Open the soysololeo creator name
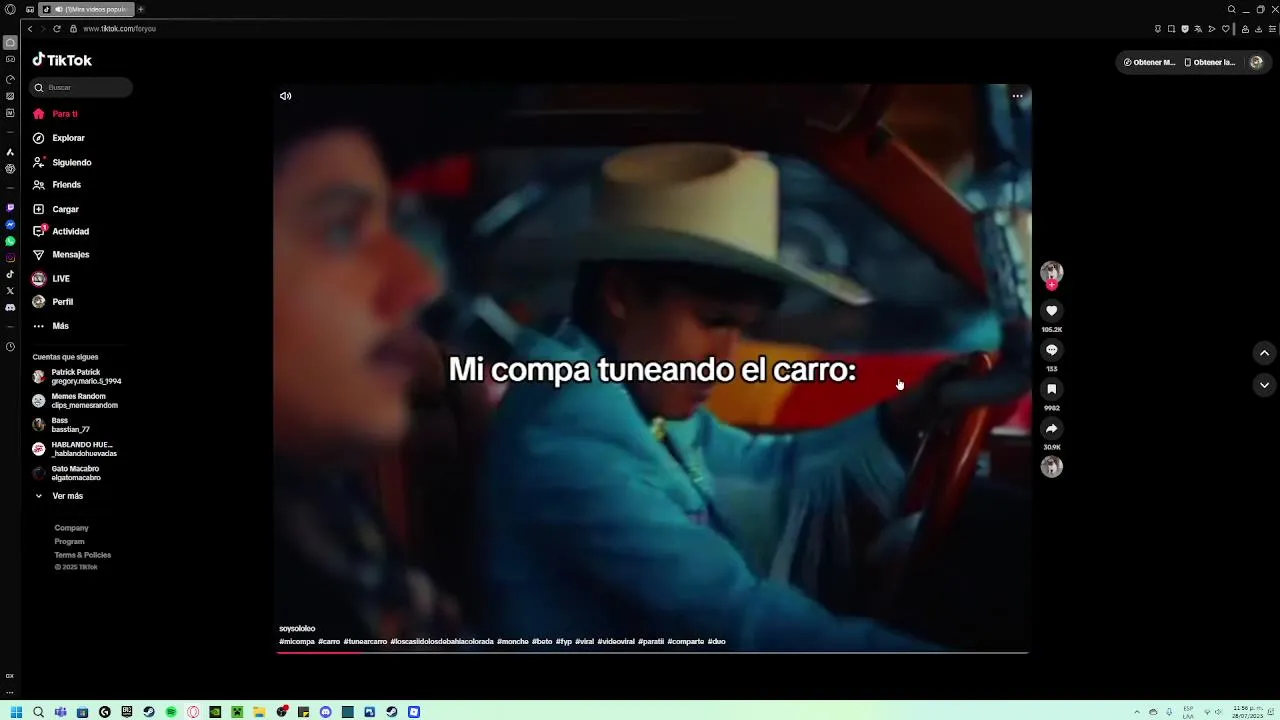 (297, 629)
